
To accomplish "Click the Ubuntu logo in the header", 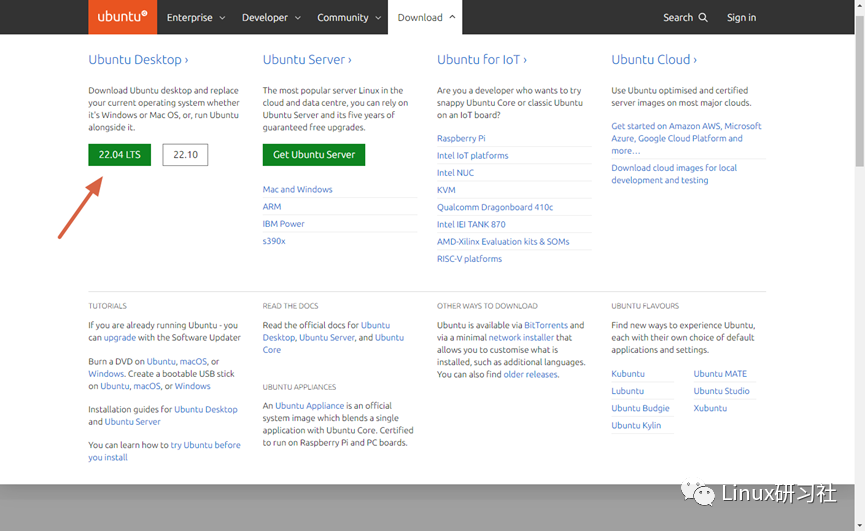I will tap(122, 17).
